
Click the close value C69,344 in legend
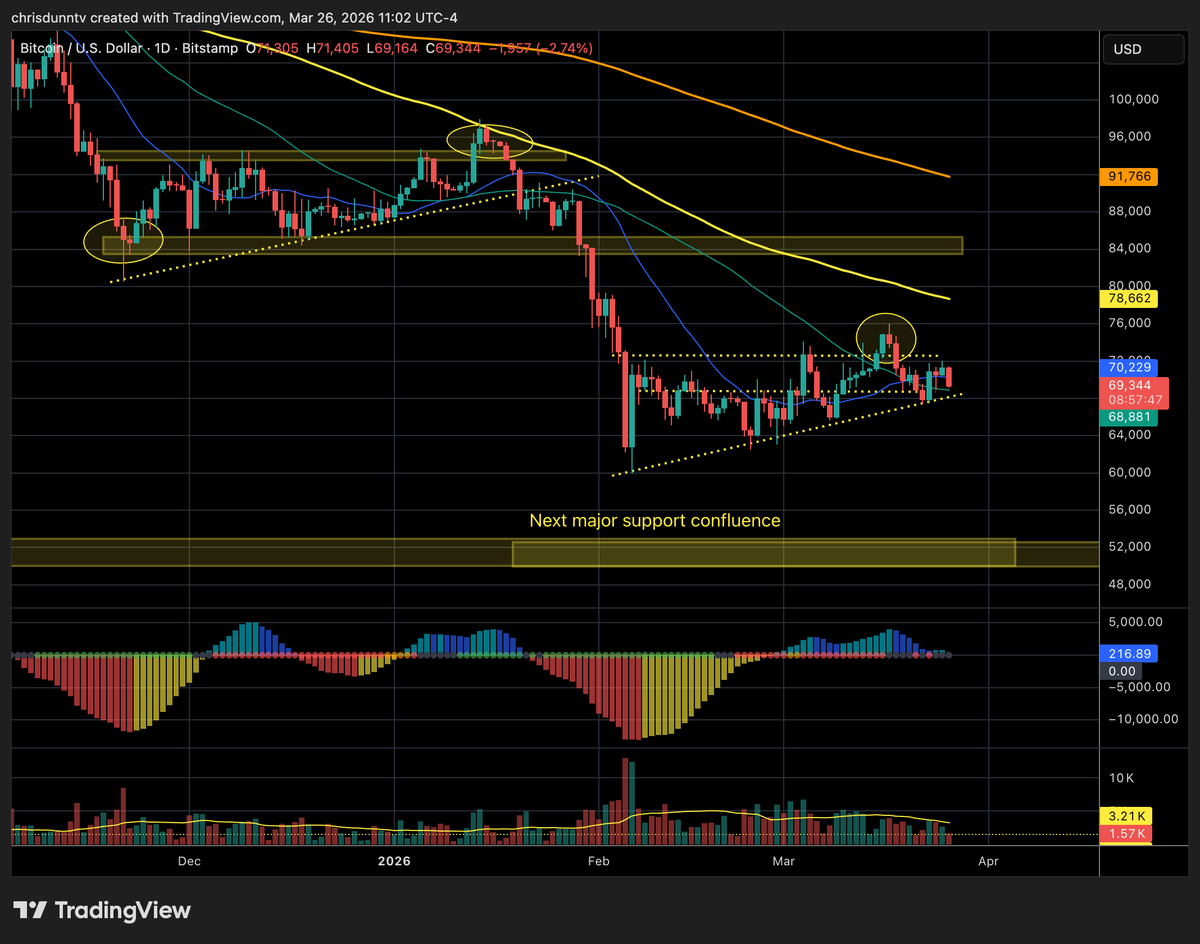(x=452, y=48)
